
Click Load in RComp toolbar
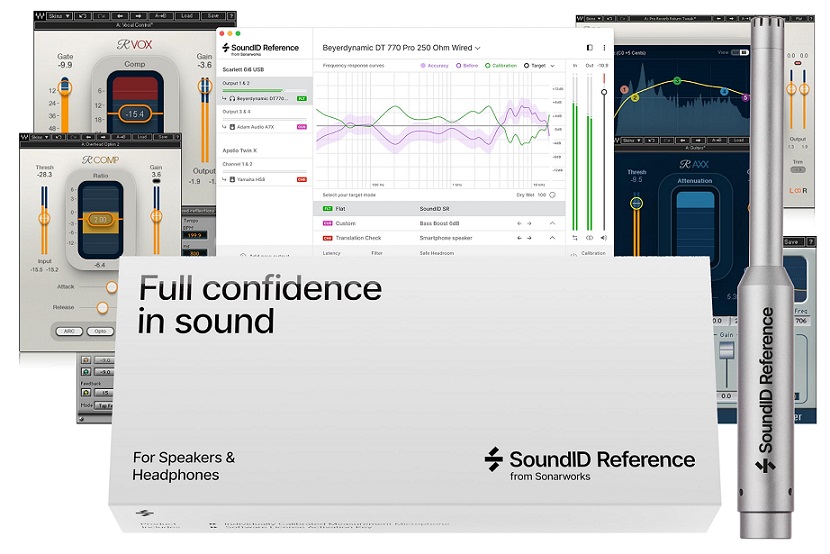(x=142, y=137)
